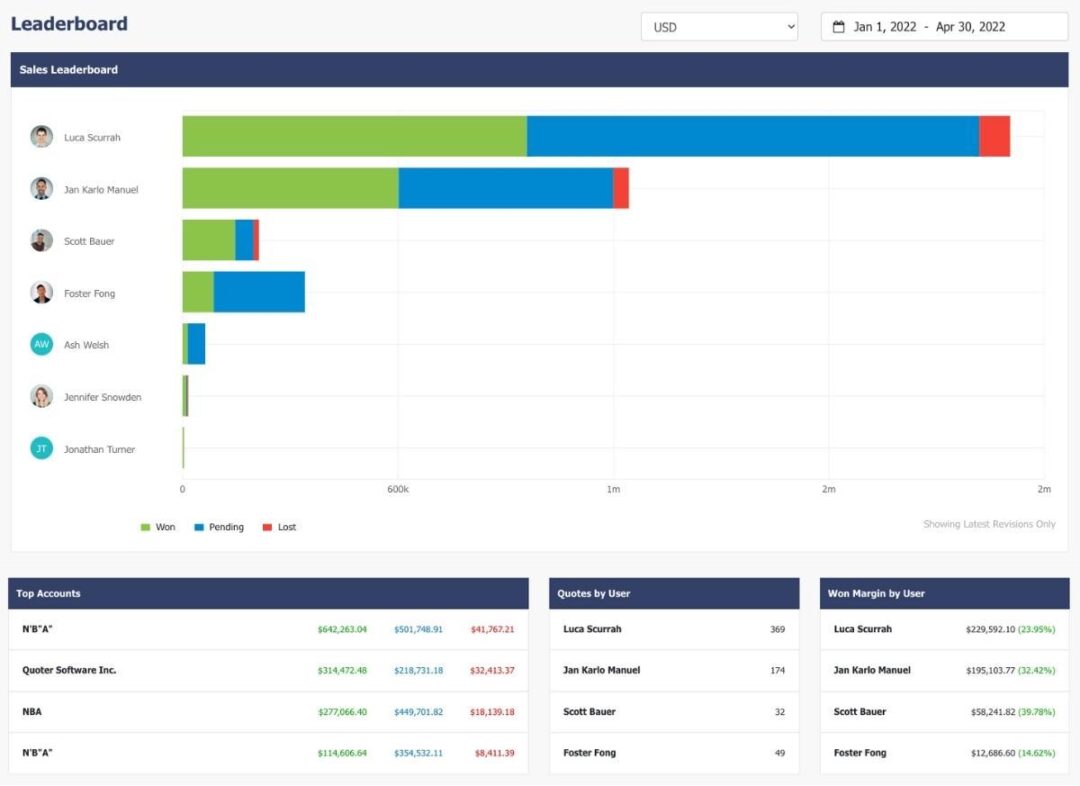
Task: Click the Won Margin by User header
Action: 945,593
